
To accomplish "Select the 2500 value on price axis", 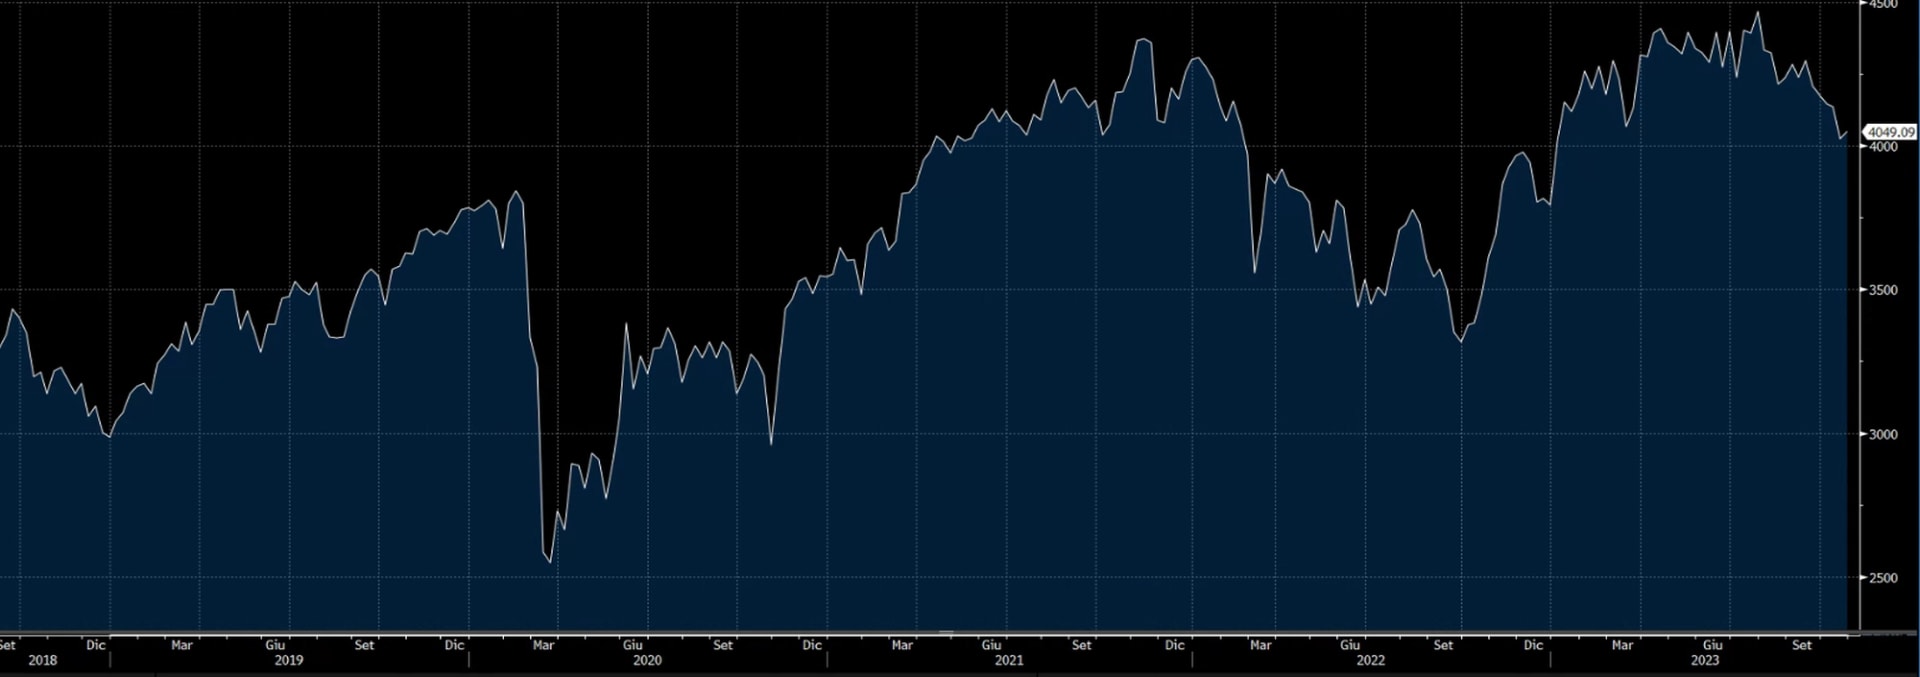I will pos(1883,578).
